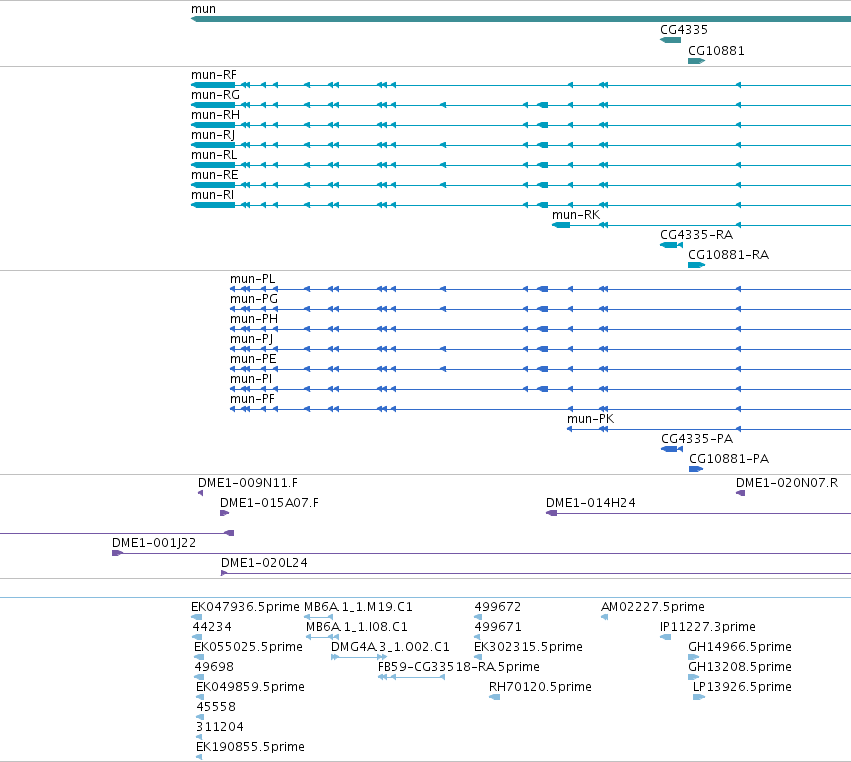851x762 pixels.
Task: Pick the mun-PF protein label
Action: pos(252,398)
